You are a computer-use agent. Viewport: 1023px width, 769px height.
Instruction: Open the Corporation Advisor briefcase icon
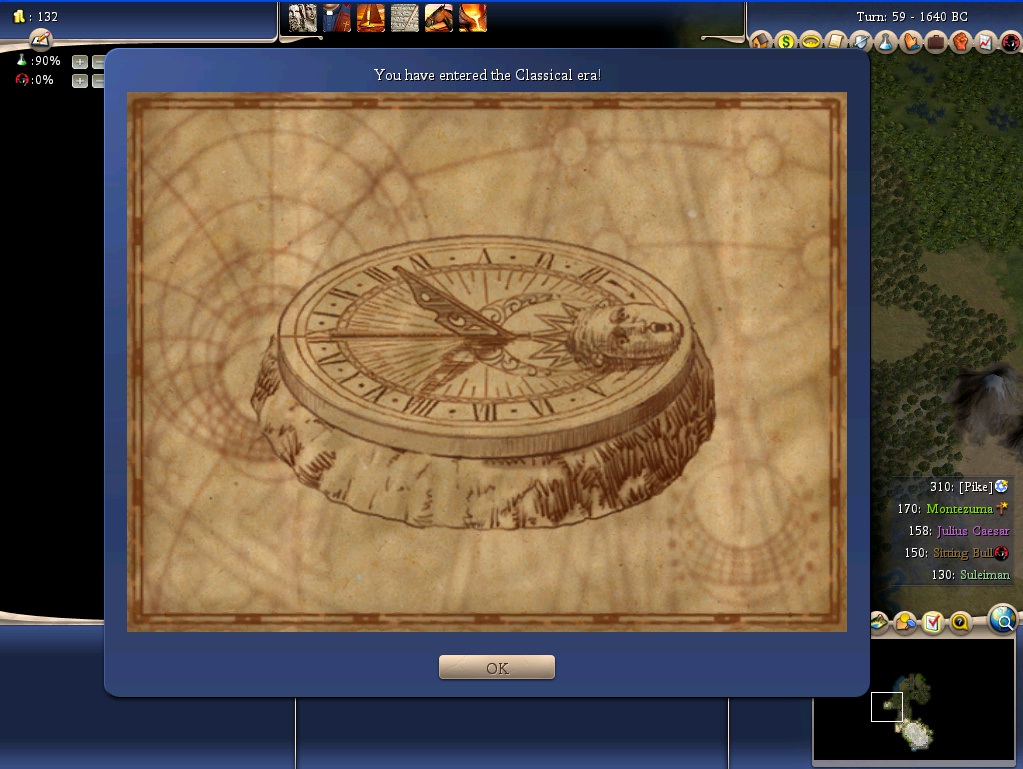point(936,42)
